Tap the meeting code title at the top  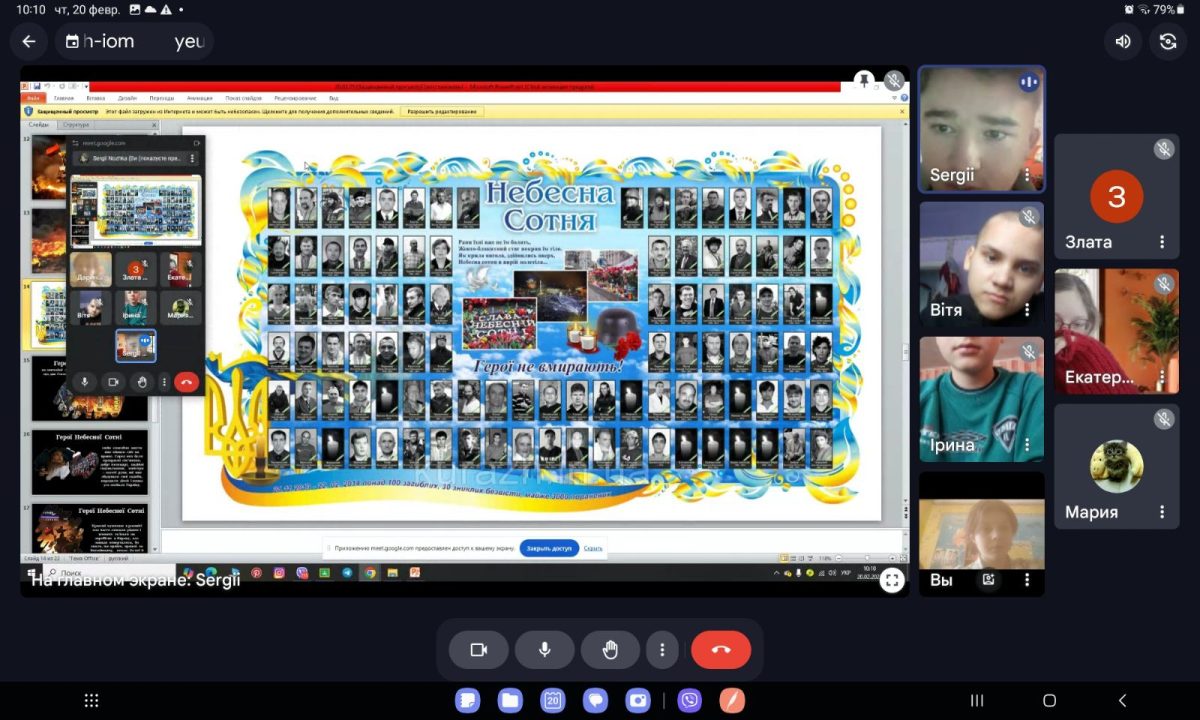[x=135, y=42]
